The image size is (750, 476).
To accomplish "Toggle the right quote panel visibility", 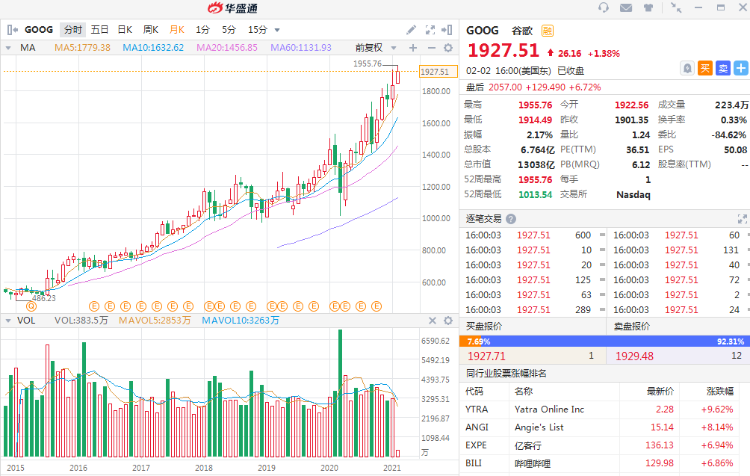I will 451,30.
